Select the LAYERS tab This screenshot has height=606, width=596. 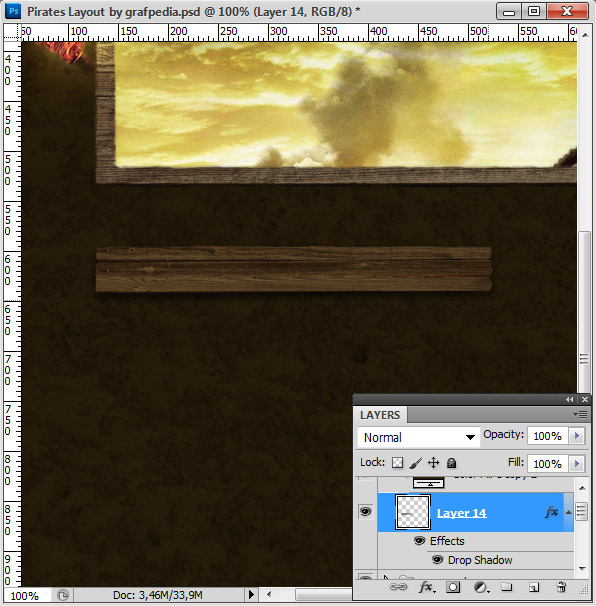click(380, 415)
